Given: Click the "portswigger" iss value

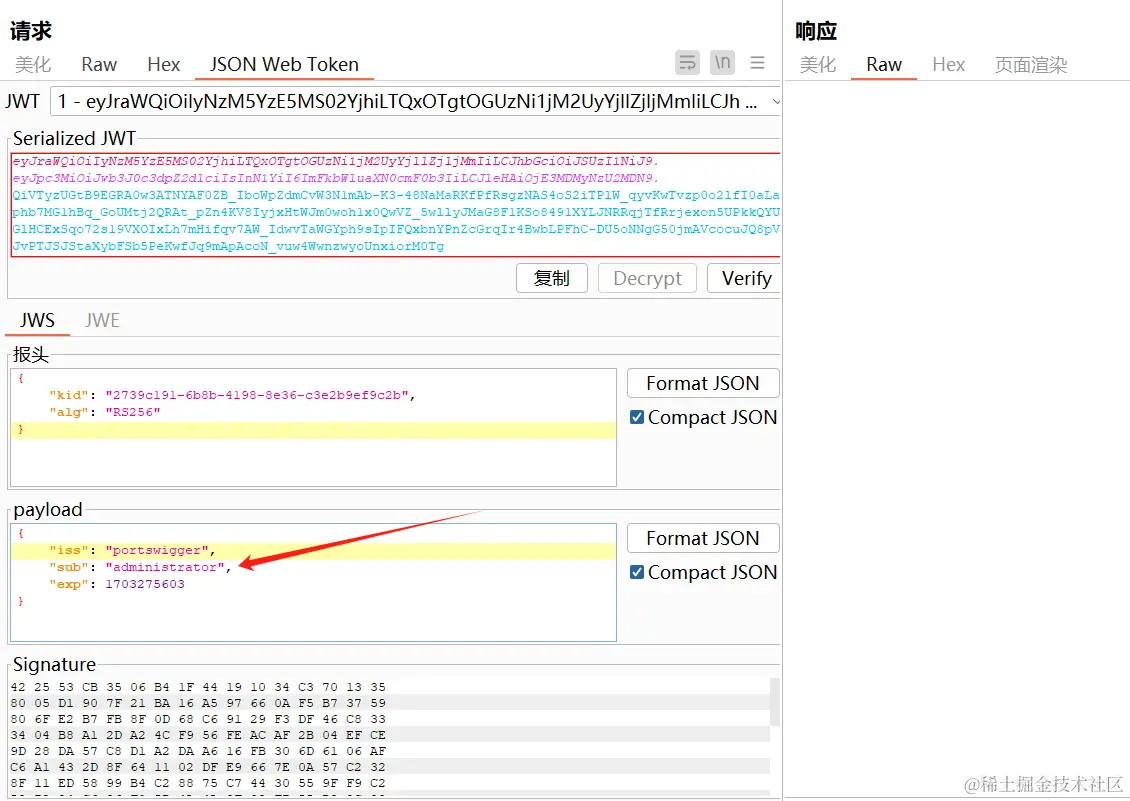Looking at the screenshot, I should pos(157,550).
